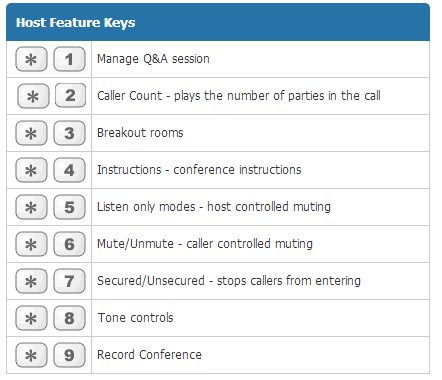Click the Mute/Unmute caller controlled muting text
The height and width of the screenshot is (380, 442).
205,244
